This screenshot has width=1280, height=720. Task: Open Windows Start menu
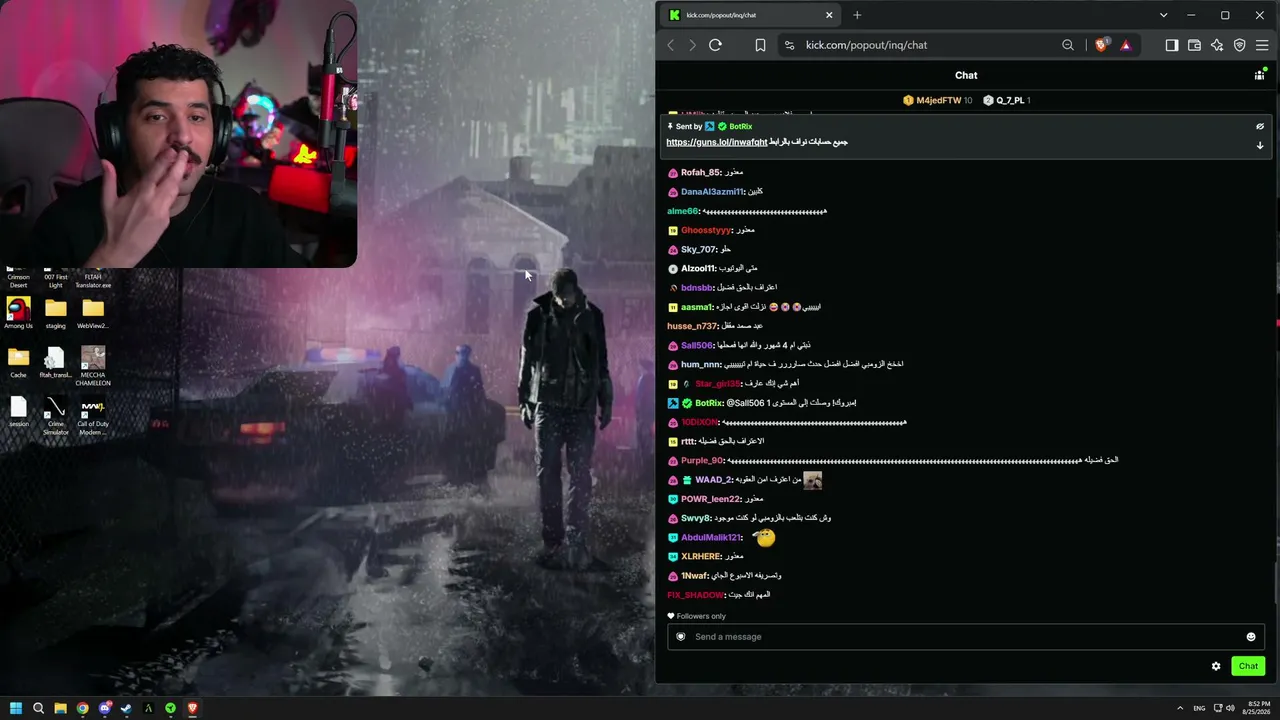(15, 708)
